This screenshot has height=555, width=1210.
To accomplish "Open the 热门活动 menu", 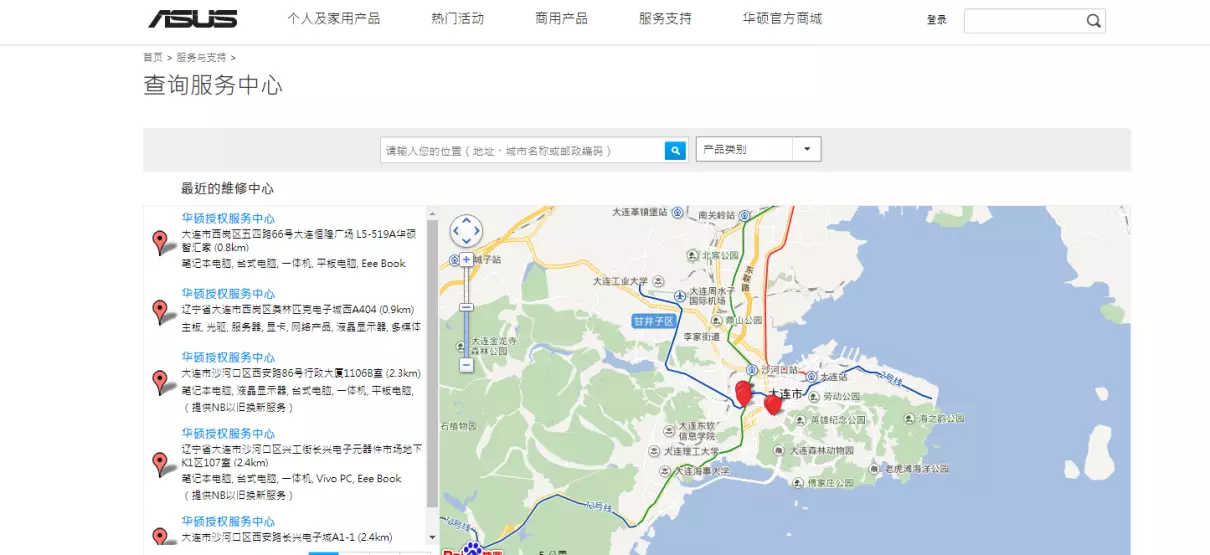I will [x=457, y=19].
